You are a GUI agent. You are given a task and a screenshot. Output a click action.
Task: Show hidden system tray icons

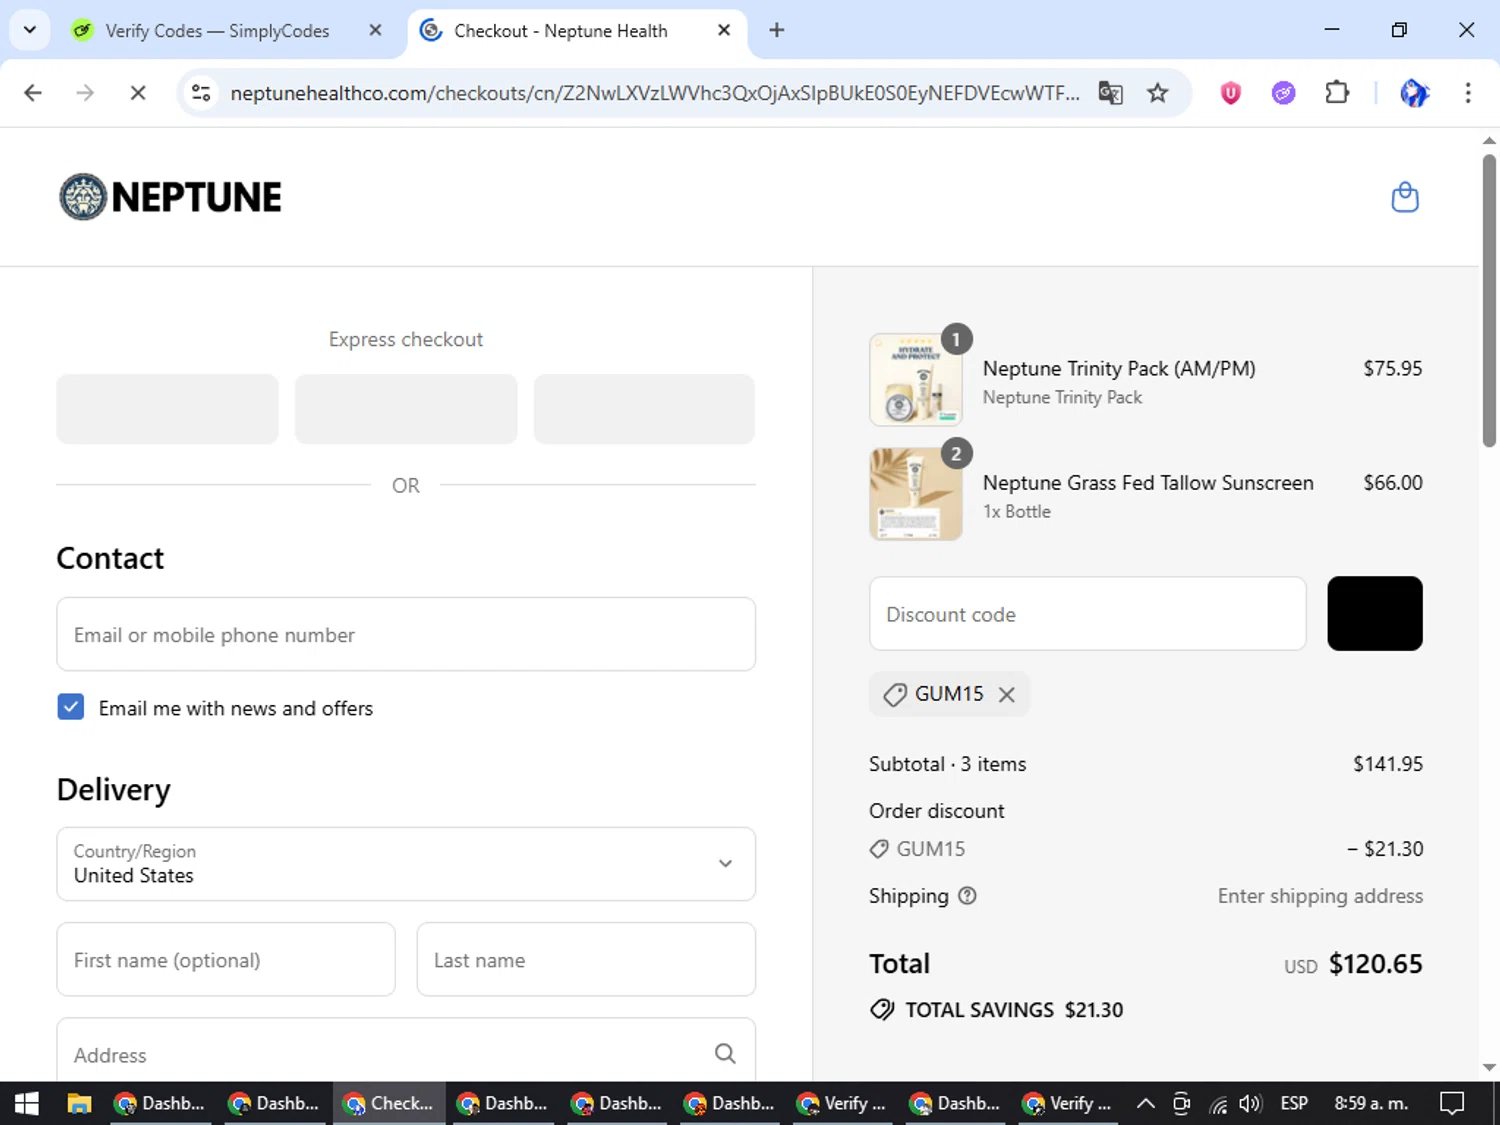coord(1146,1103)
